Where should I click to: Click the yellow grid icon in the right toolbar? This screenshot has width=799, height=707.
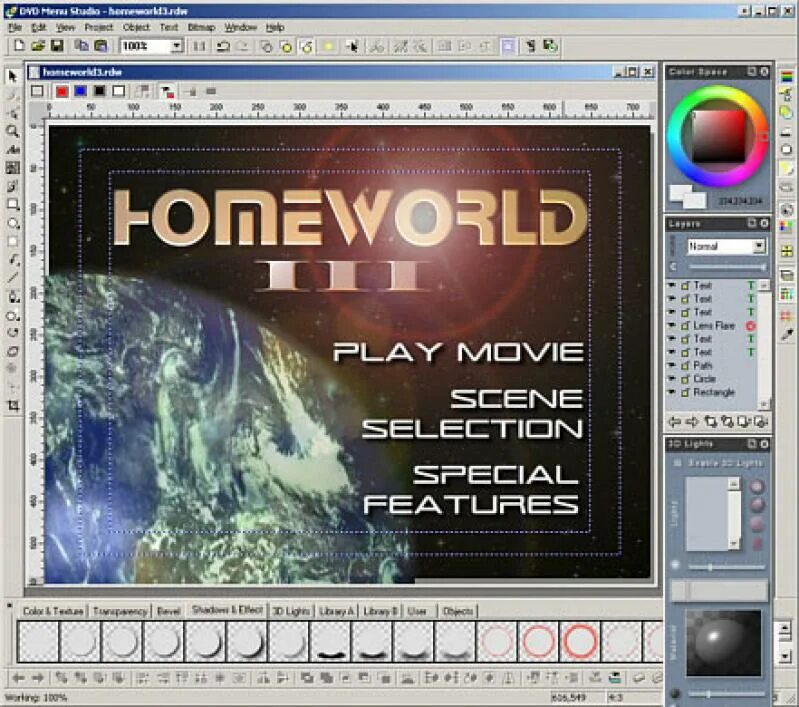point(787,251)
